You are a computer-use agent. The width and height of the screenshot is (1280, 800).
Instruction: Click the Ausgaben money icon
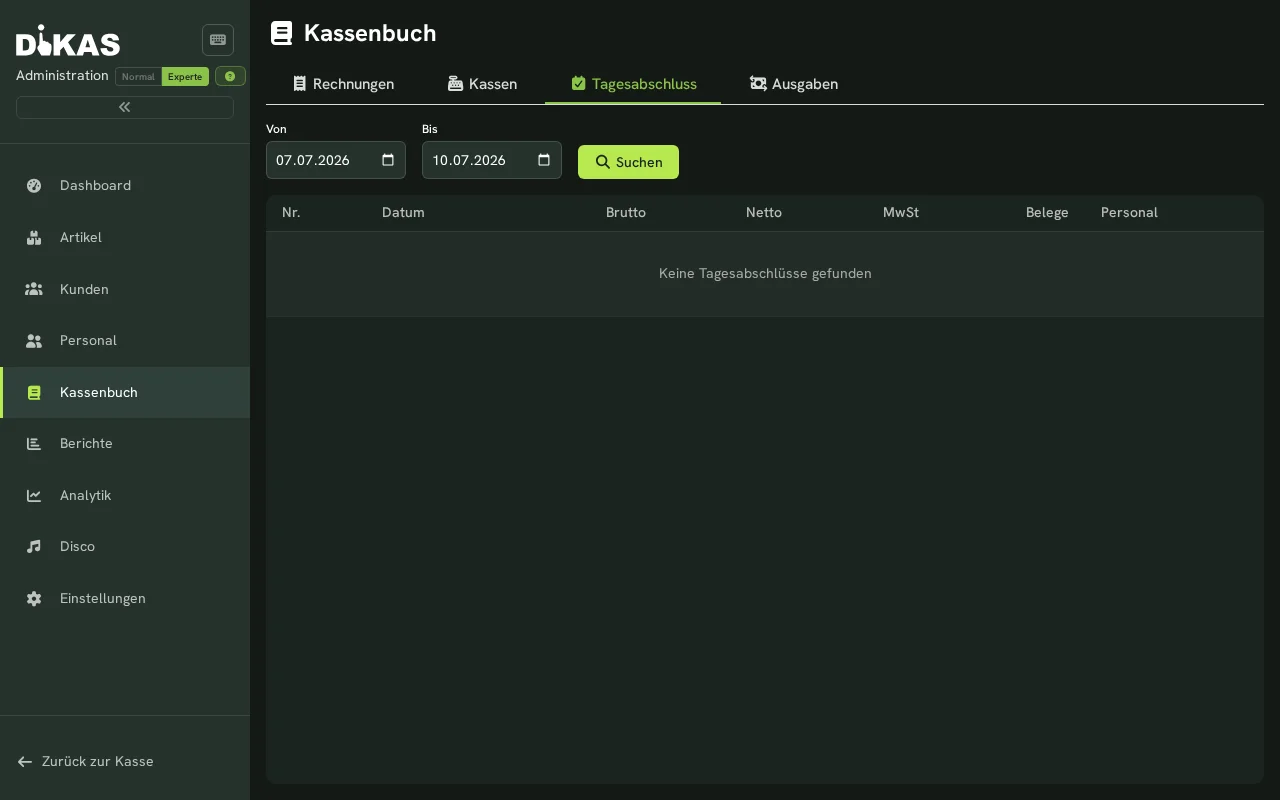[758, 84]
